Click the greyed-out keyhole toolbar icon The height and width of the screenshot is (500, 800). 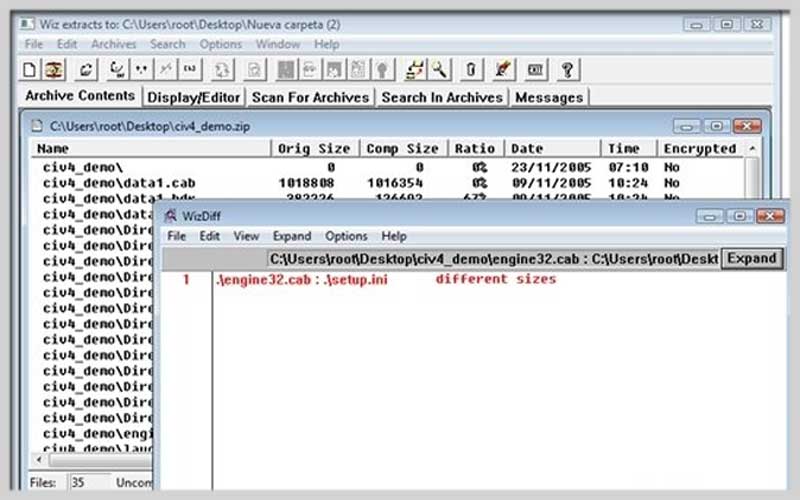pyautogui.click(x=383, y=69)
